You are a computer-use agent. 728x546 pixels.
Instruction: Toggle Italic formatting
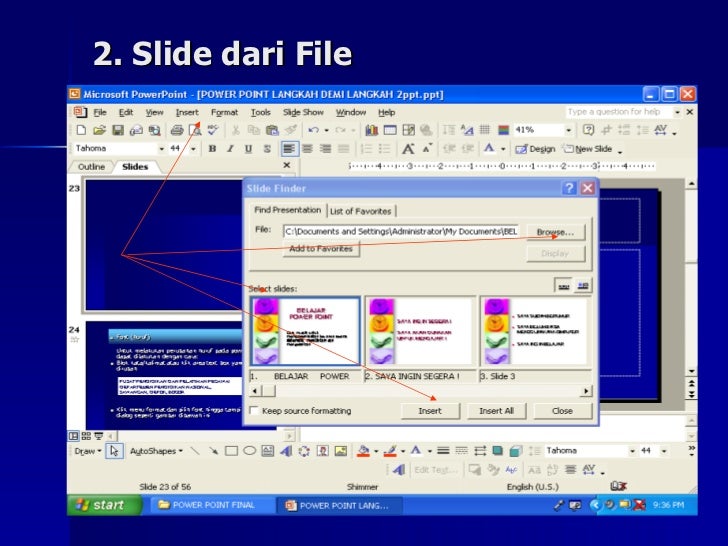230,149
